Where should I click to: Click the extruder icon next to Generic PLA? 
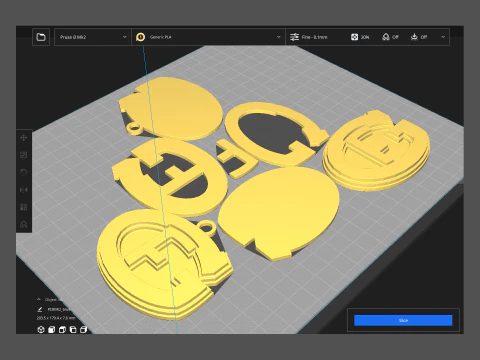pos(141,37)
